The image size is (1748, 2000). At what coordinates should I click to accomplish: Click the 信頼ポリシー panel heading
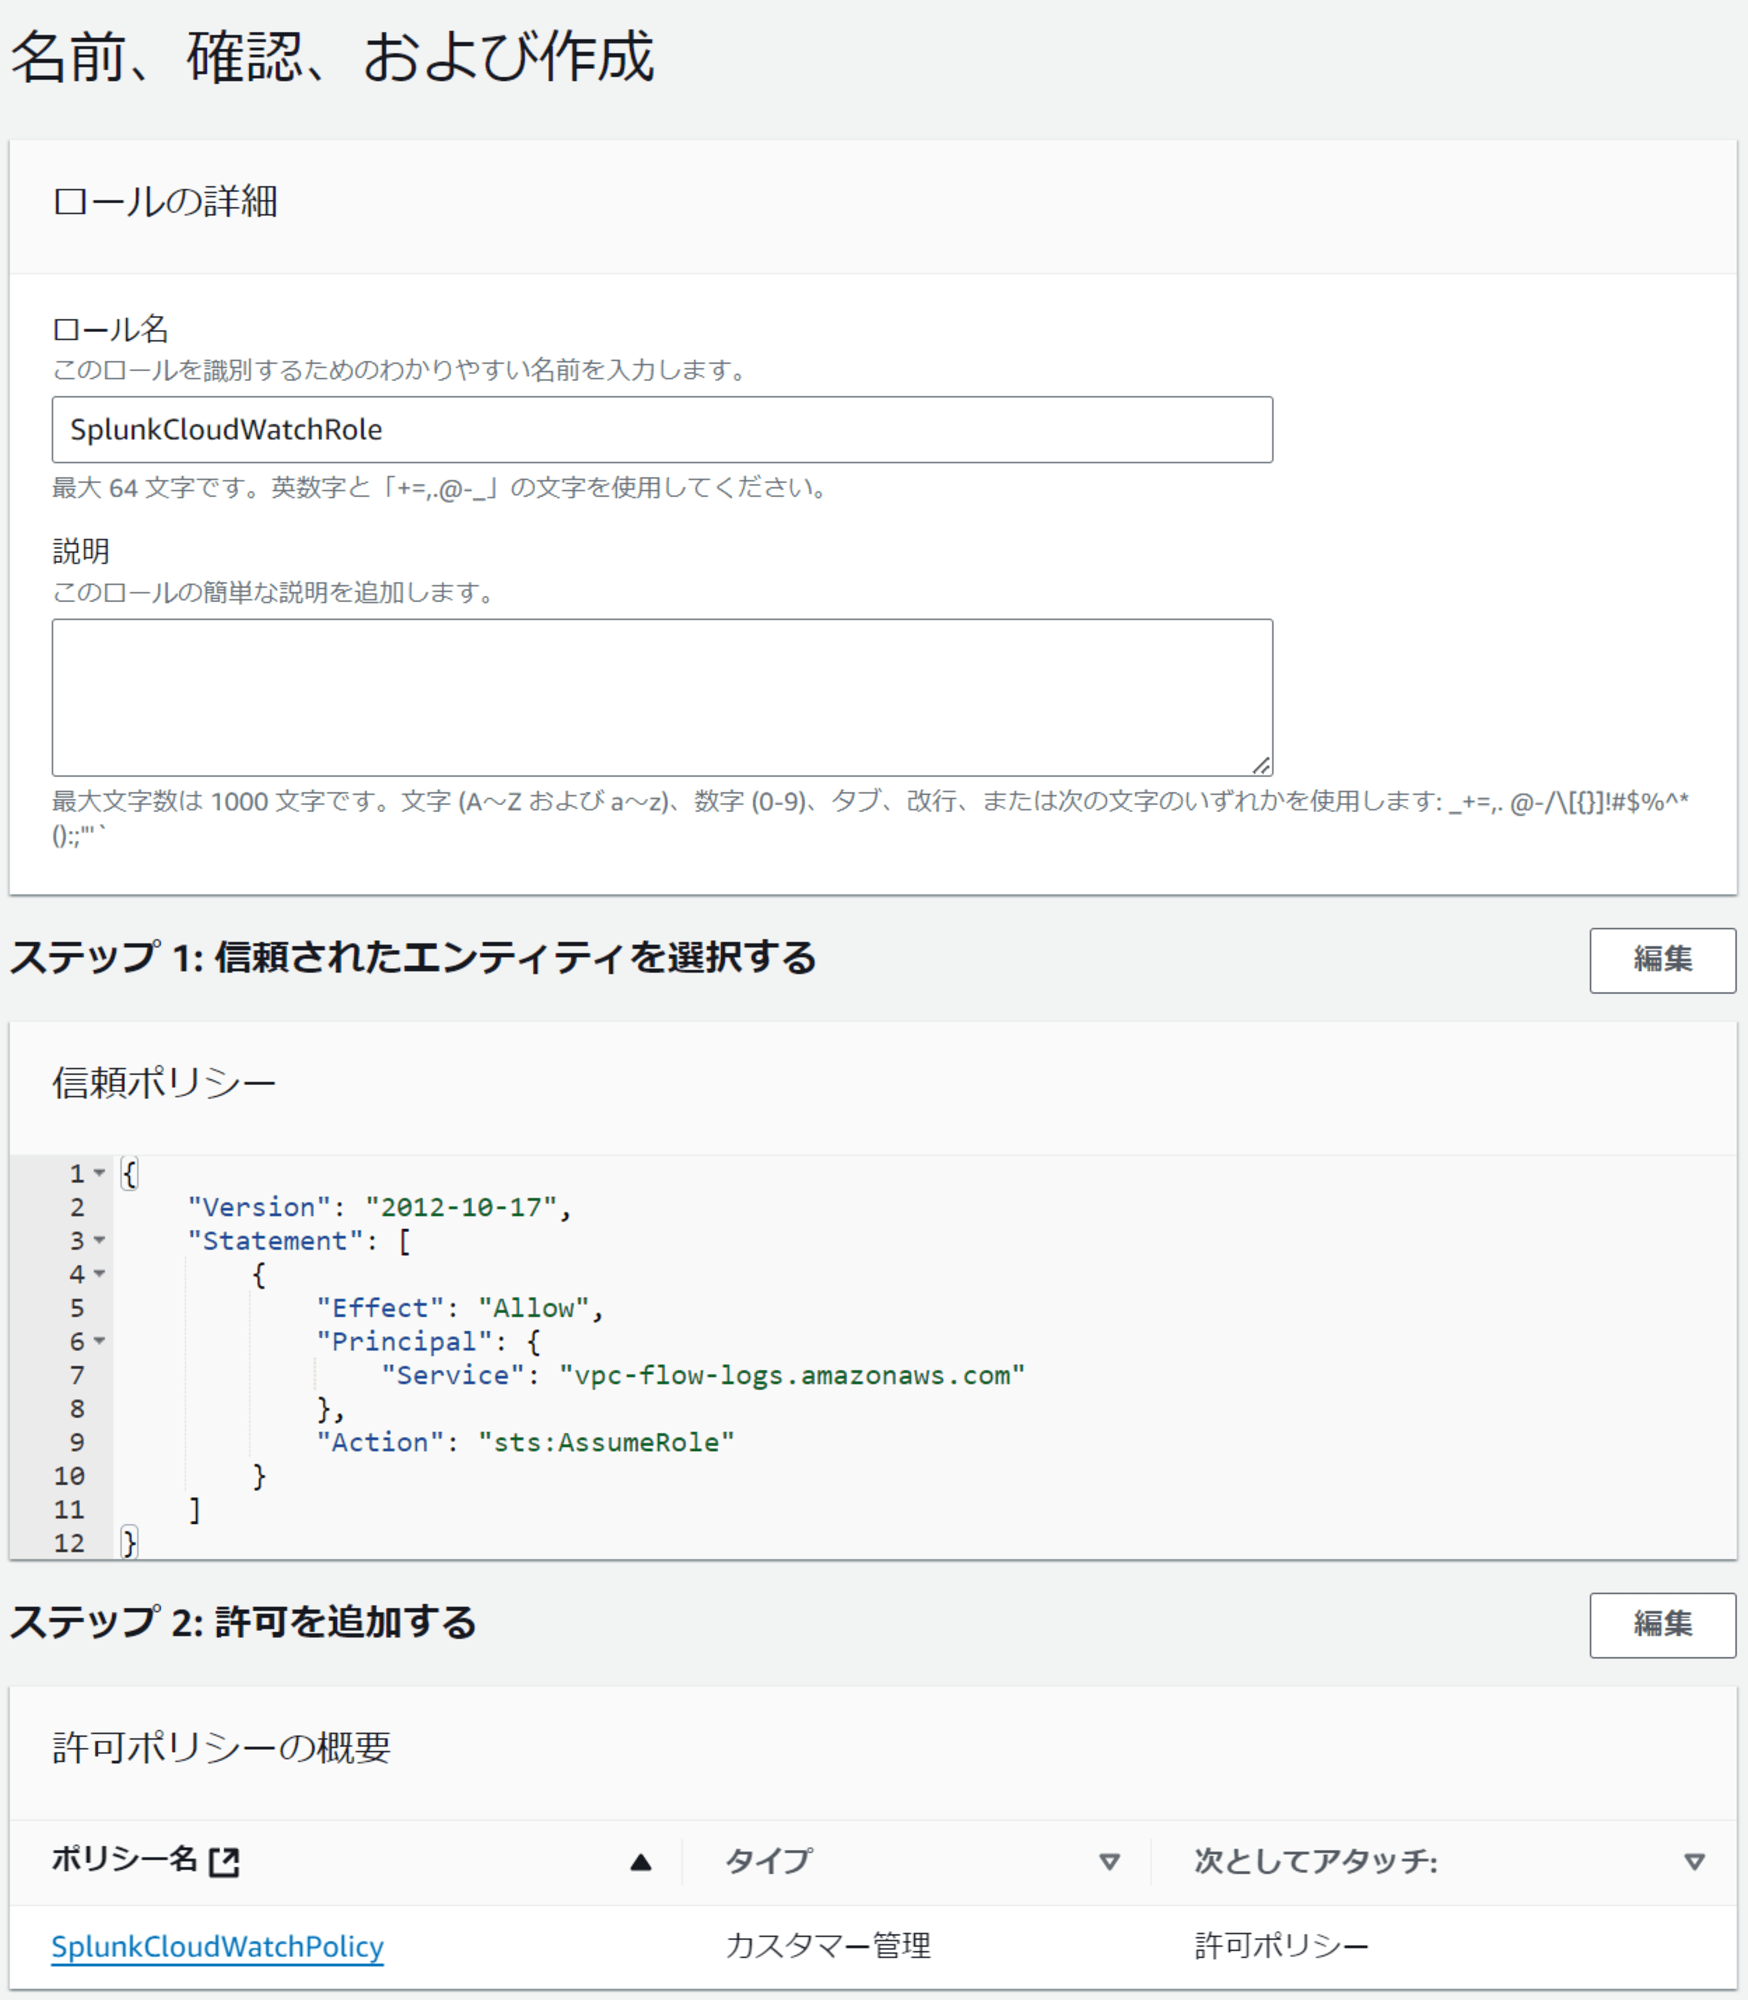point(163,1083)
